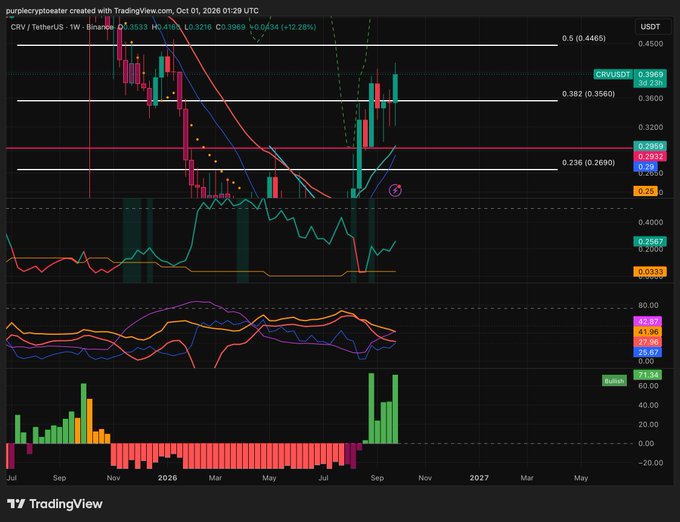
Task: Click the orange 0.0333 indicator value tag
Action: pos(650,272)
